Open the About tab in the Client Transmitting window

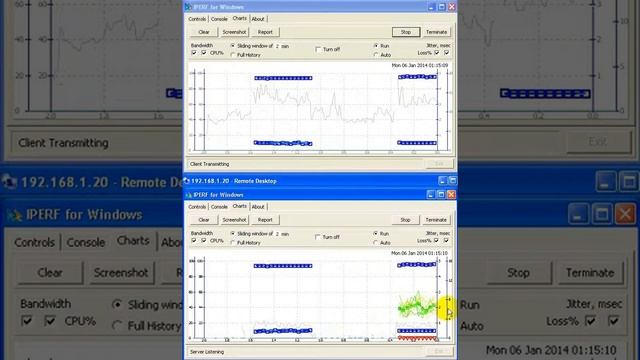tap(258, 19)
